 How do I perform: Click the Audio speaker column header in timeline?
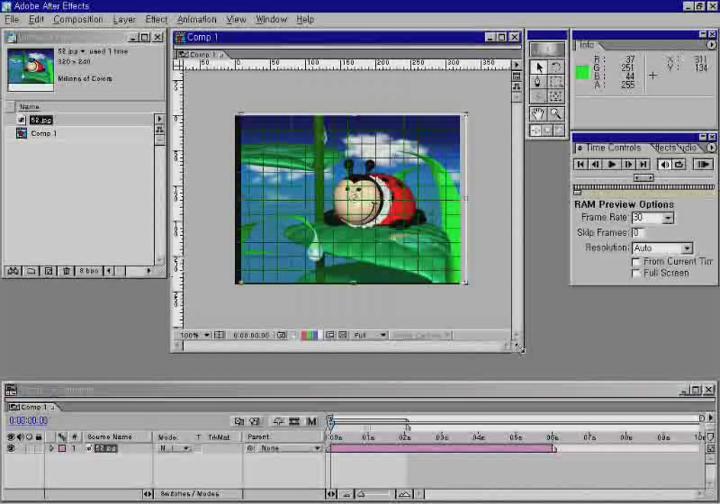point(20,437)
